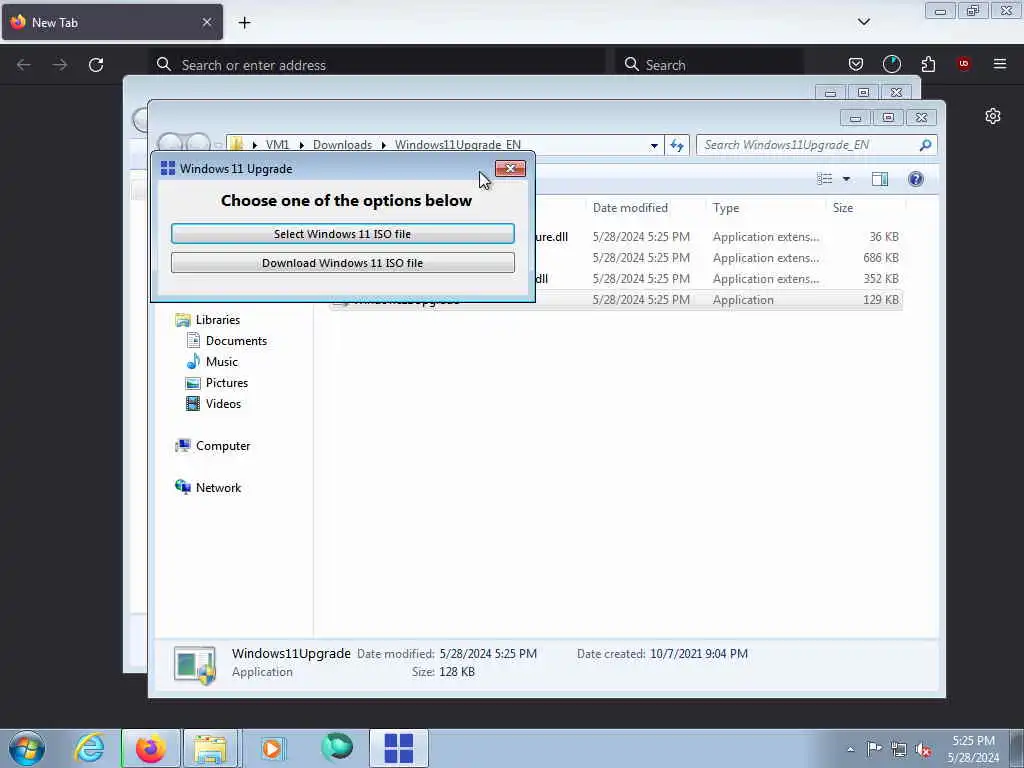Click the Firefox address bar
This screenshot has width=1024, height=768.
(x=377, y=65)
